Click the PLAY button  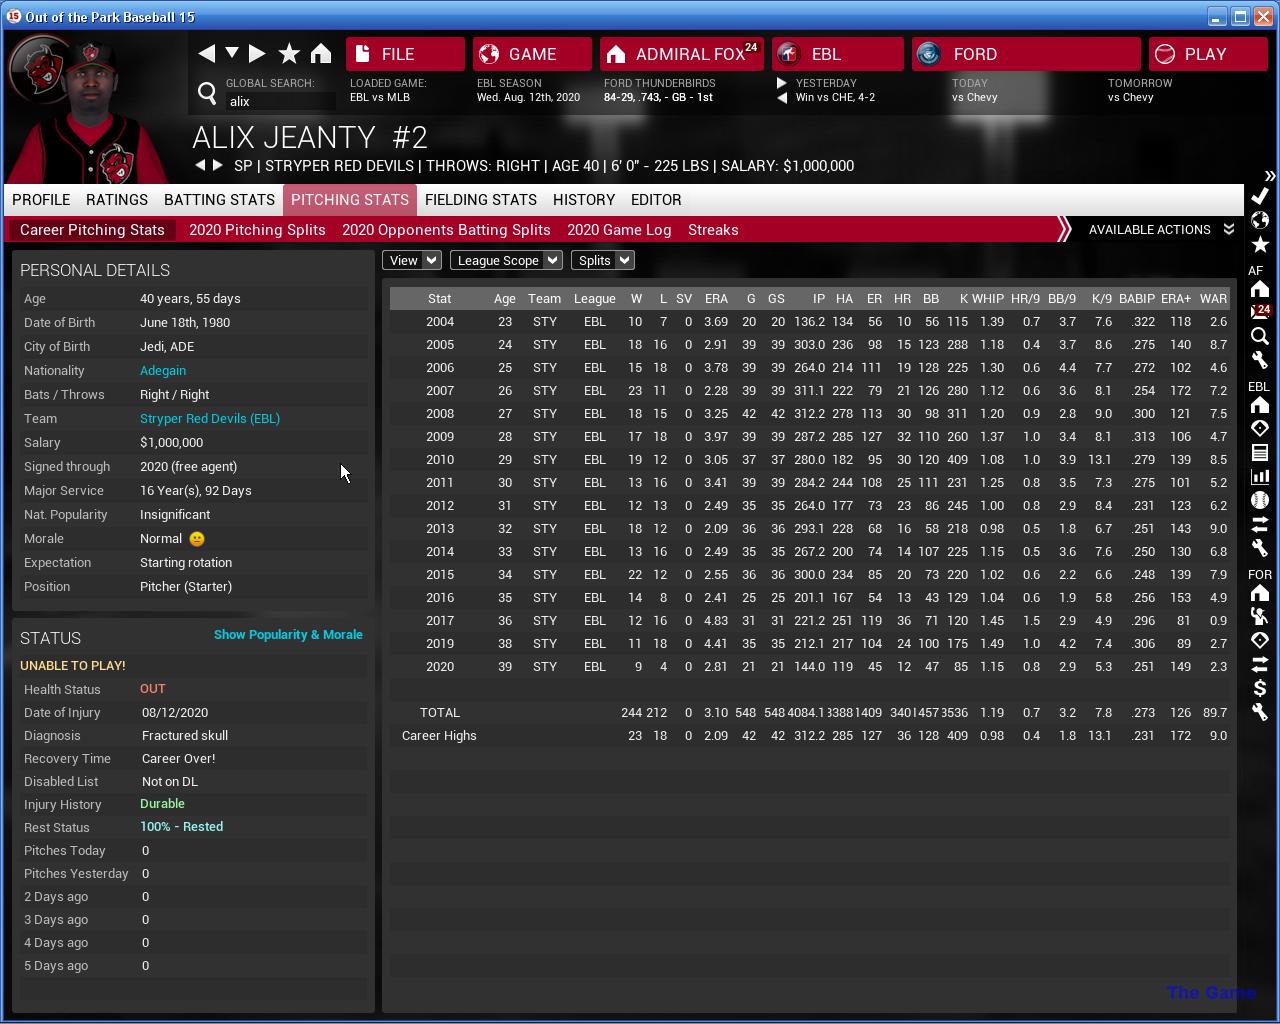point(1208,54)
